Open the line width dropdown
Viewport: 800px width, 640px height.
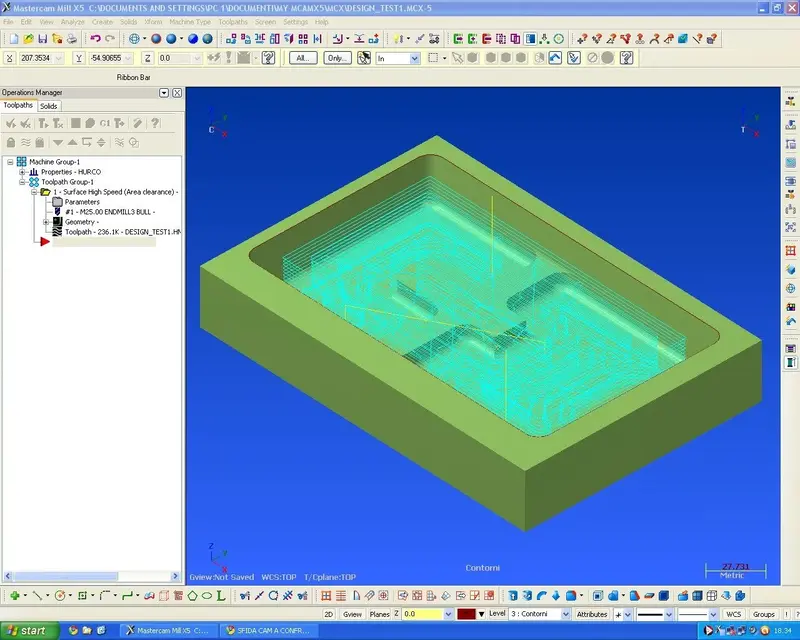[713, 614]
